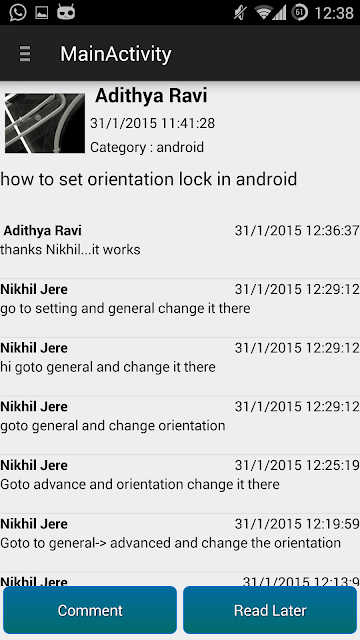Open the hamburger navigation drawer icon
This screenshot has height=640, width=360.
(25, 53)
